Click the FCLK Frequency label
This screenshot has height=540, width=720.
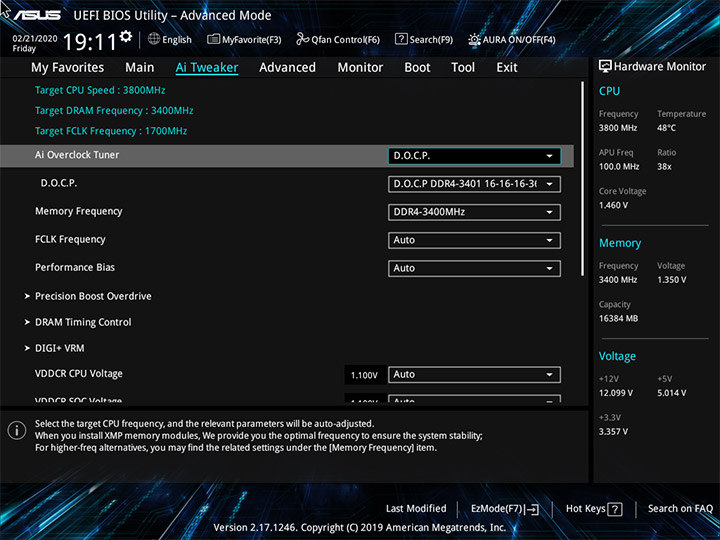[x=70, y=239]
